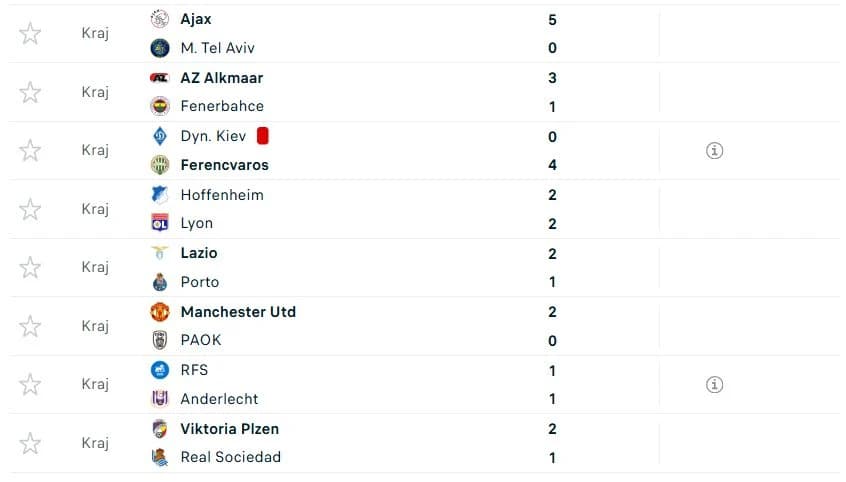The image size is (846, 482).
Task: Favorite the Lazio vs Porto match
Action: [x=30, y=268]
